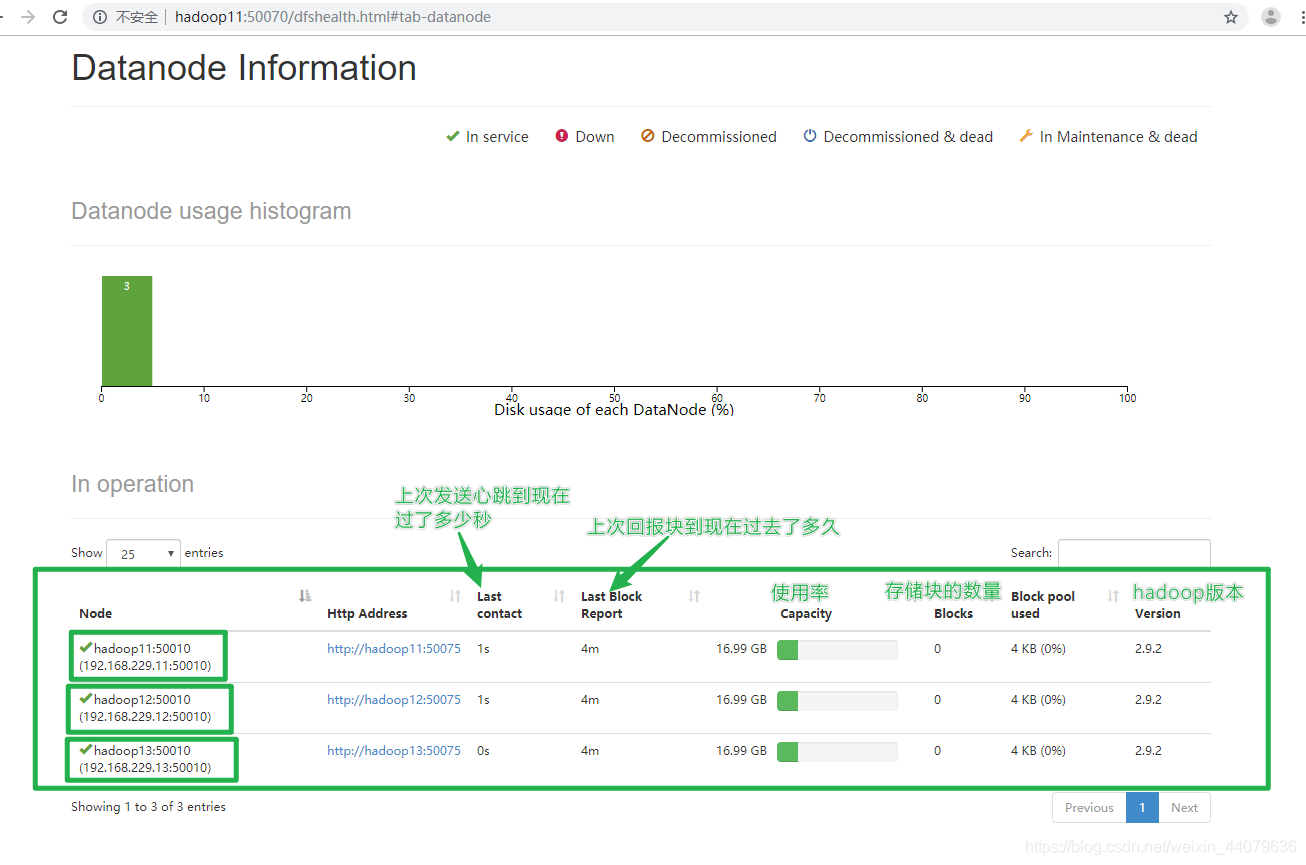This screenshot has width=1306, height=865.
Task: Click the Node column header text
Action: pyautogui.click(x=96, y=614)
